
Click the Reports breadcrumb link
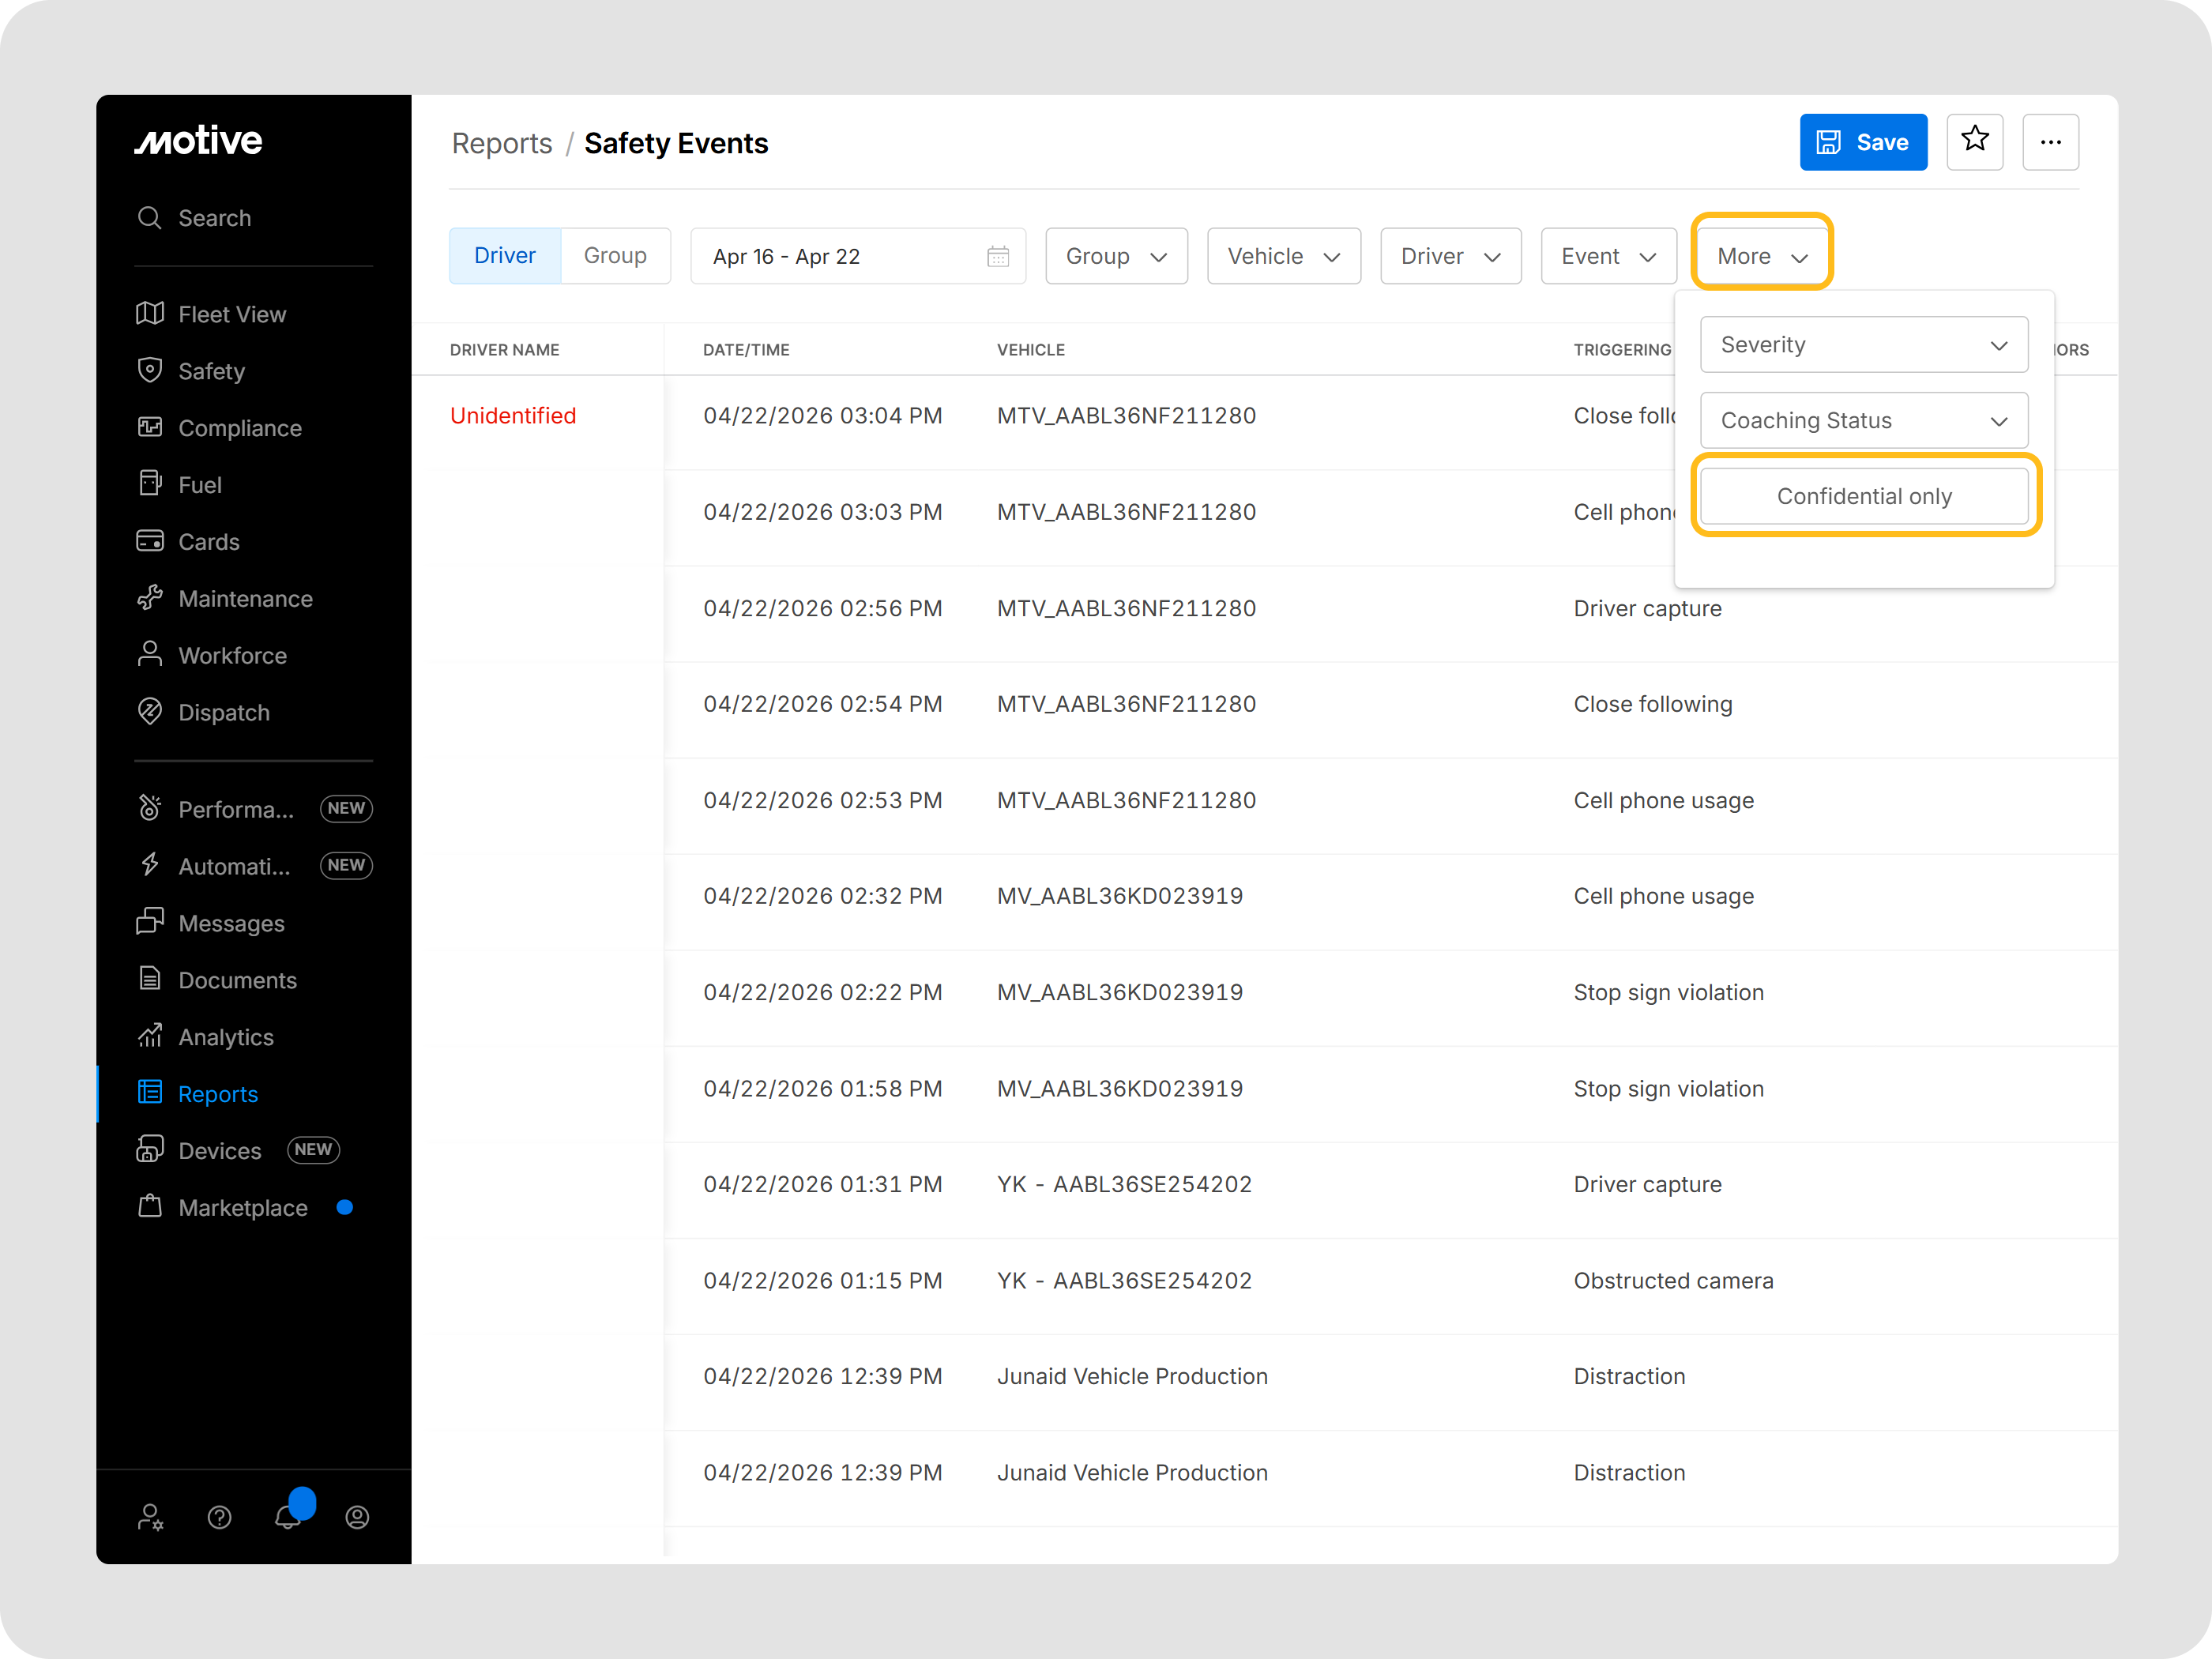[x=501, y=143]
